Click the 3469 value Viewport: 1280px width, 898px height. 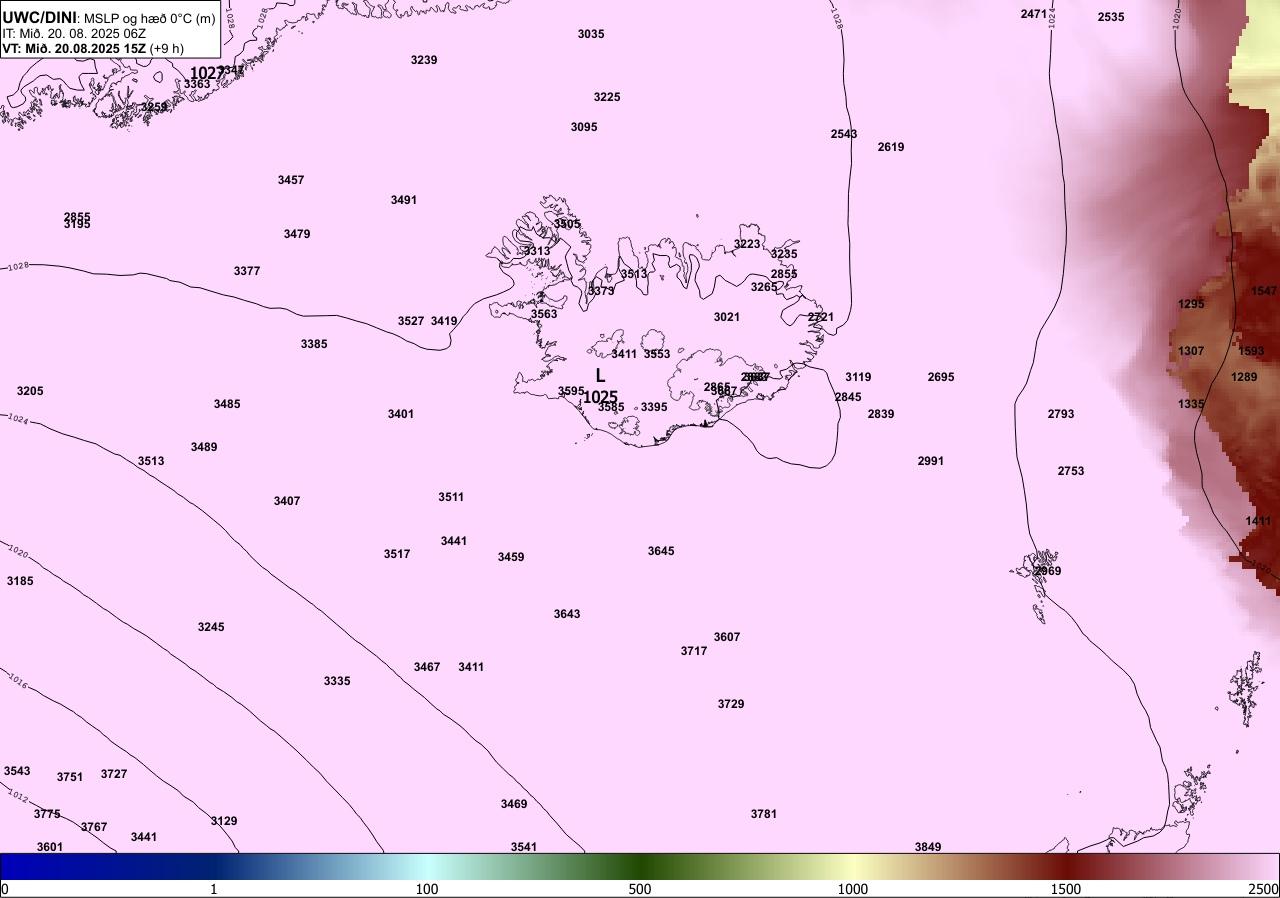click(x=514, y=804)
